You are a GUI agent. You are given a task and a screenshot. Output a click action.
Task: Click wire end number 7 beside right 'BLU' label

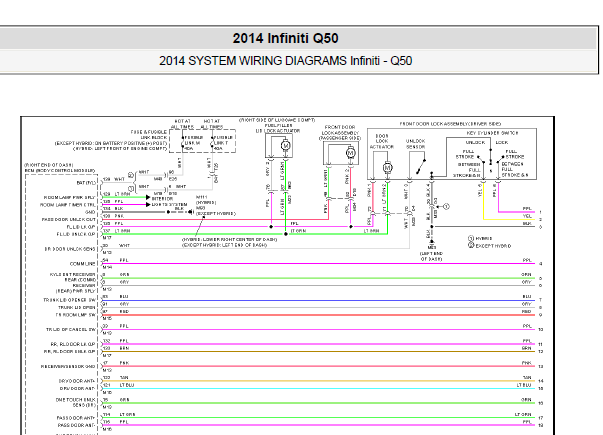(540, 300)
